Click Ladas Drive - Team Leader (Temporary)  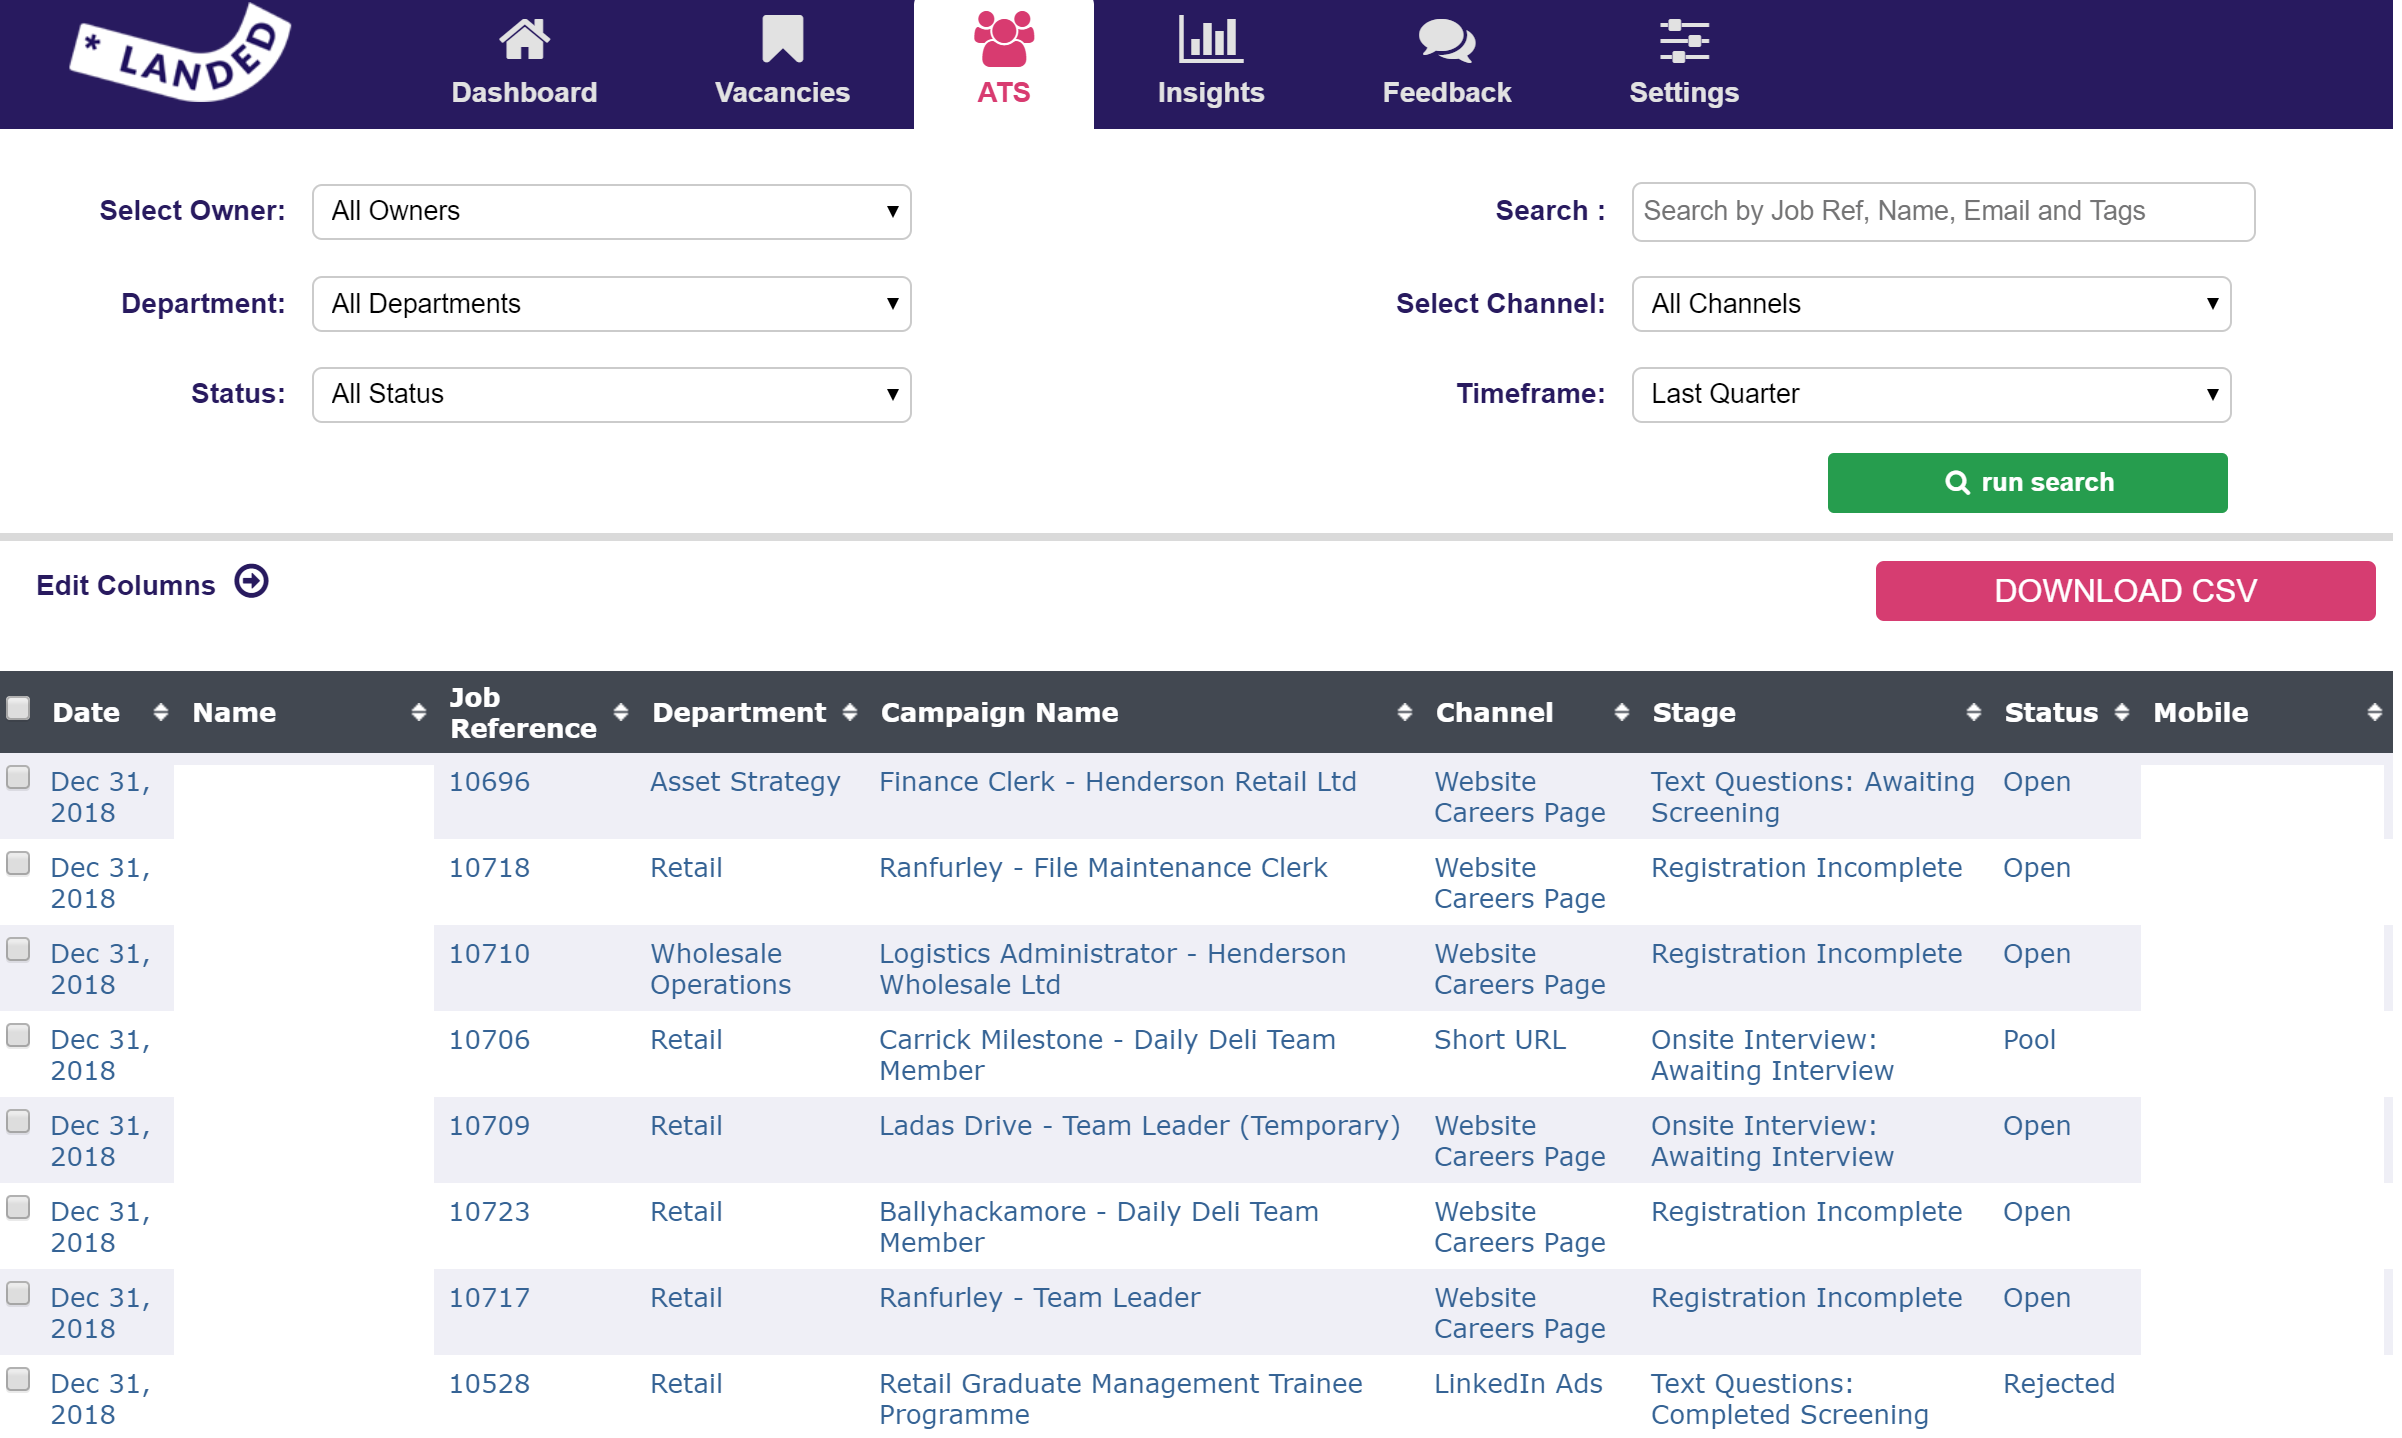tap(1139, 1126)
